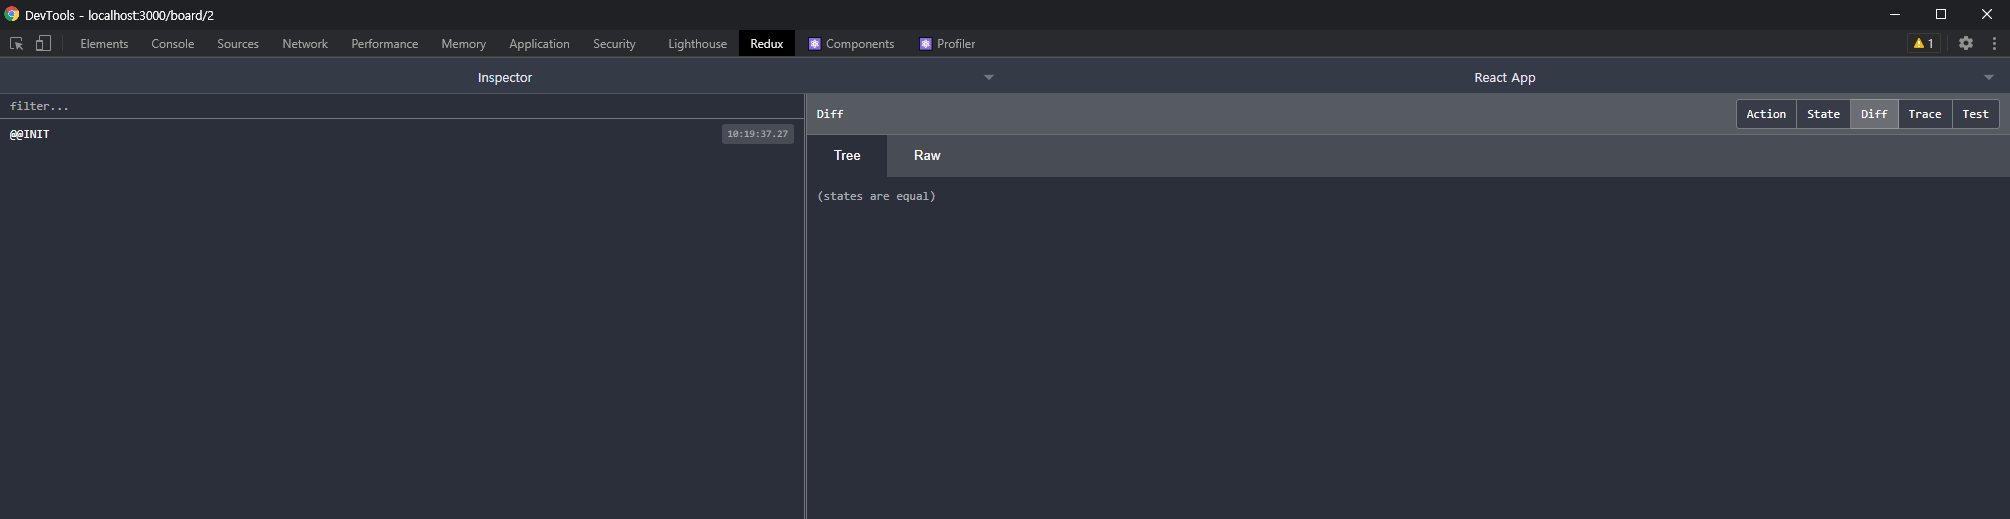Close the DevTools window
Image resolution: width=2010 pixels, height=519 pixels.
[x=1987, y=14]
